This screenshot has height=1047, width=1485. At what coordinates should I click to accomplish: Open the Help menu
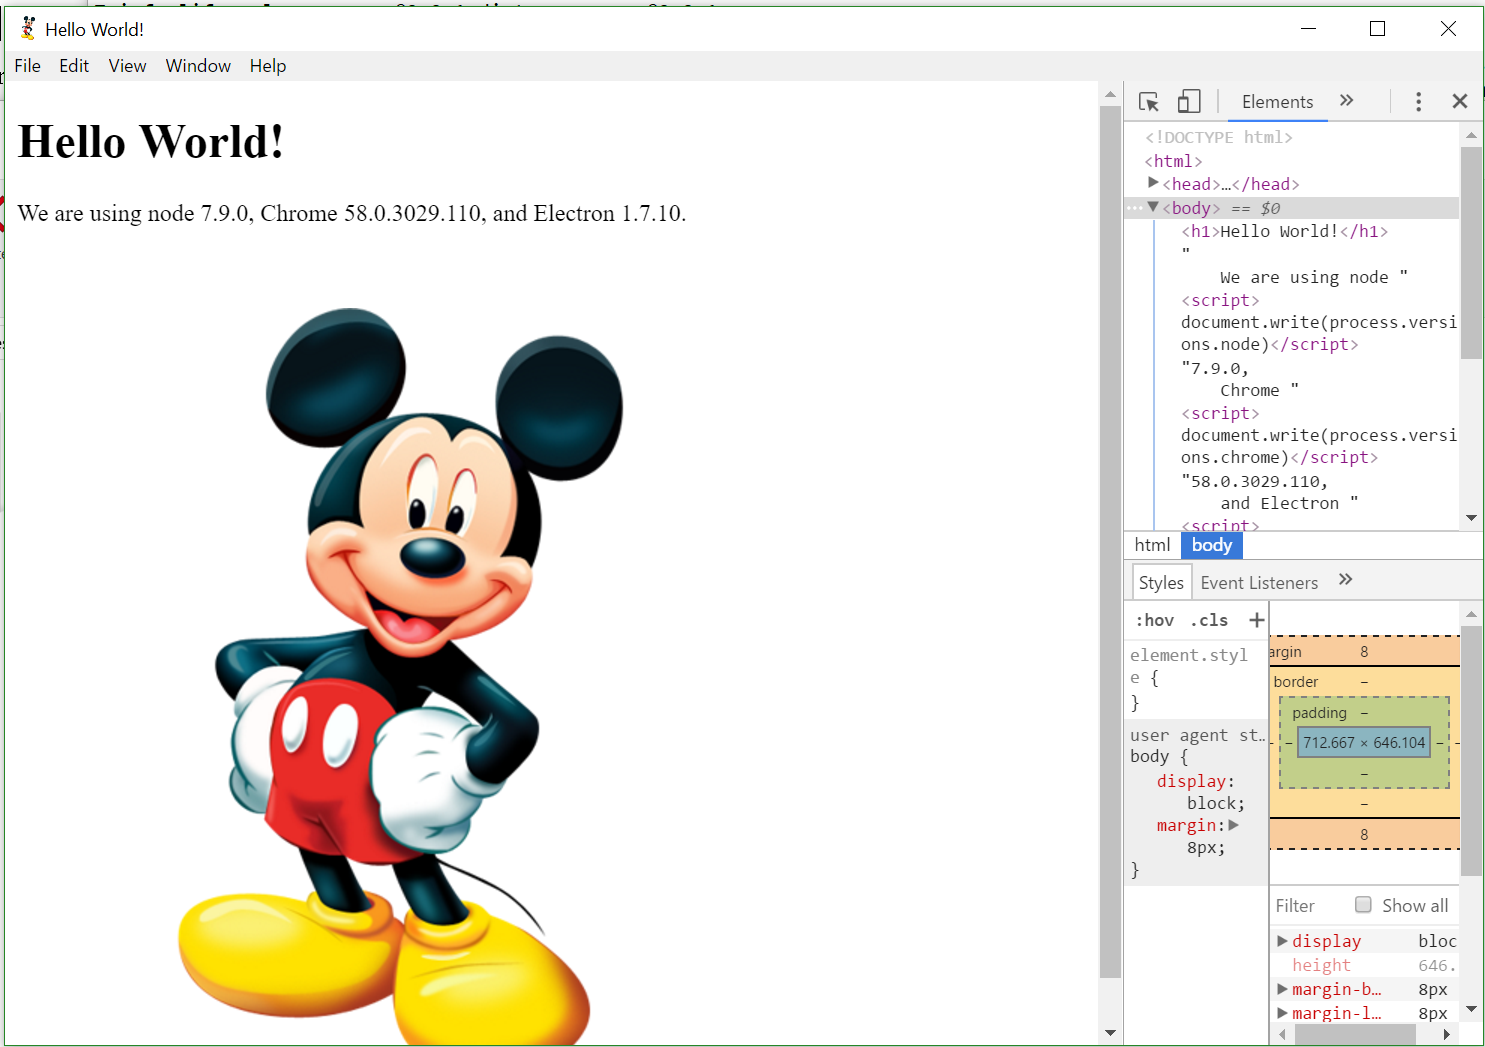click(268, 66)
